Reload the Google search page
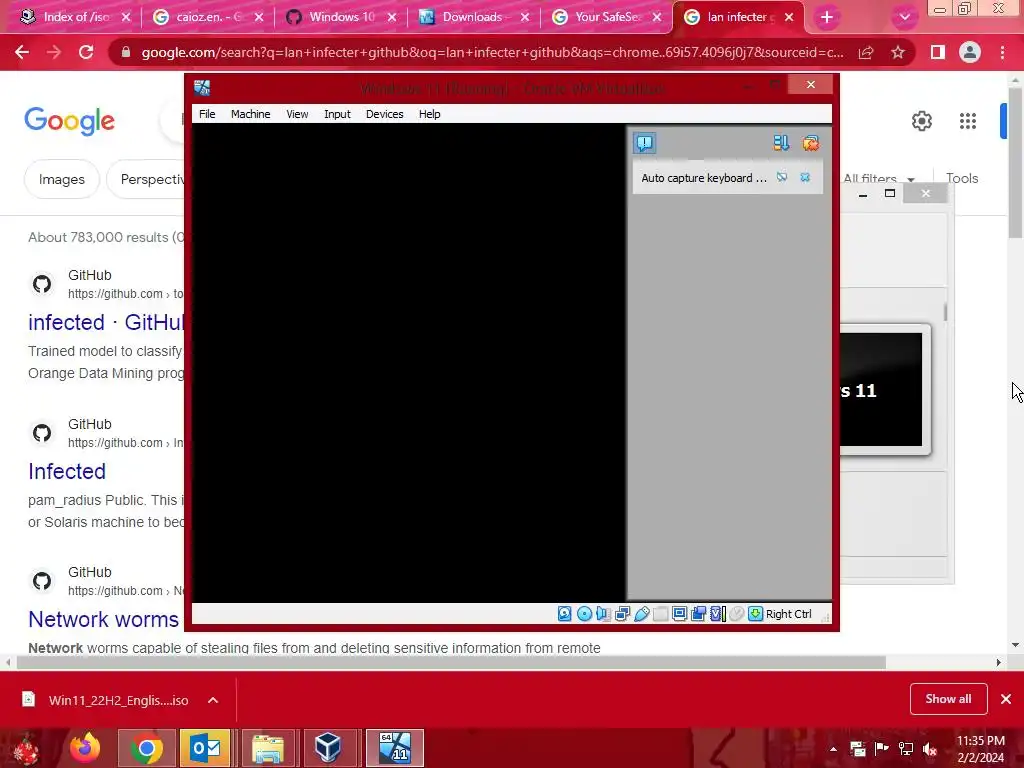Screen dimensions: 1024x768 (86, 52)
